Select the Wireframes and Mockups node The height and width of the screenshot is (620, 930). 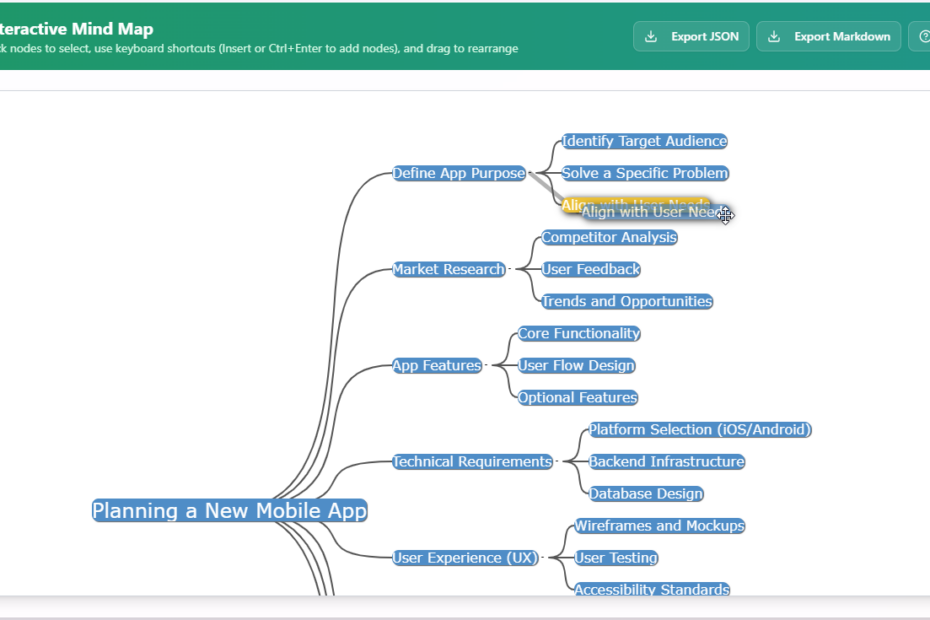click(x=659, y=526)
